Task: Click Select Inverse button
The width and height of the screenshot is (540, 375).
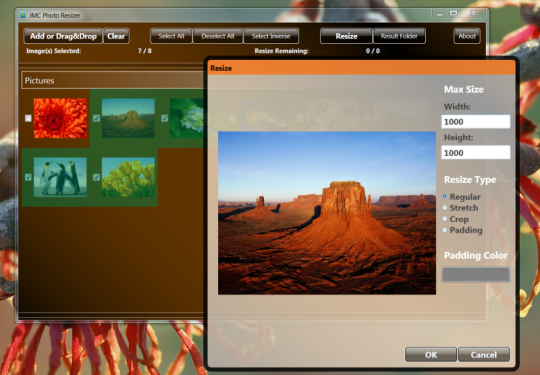Action: click(x=271, y=36)
